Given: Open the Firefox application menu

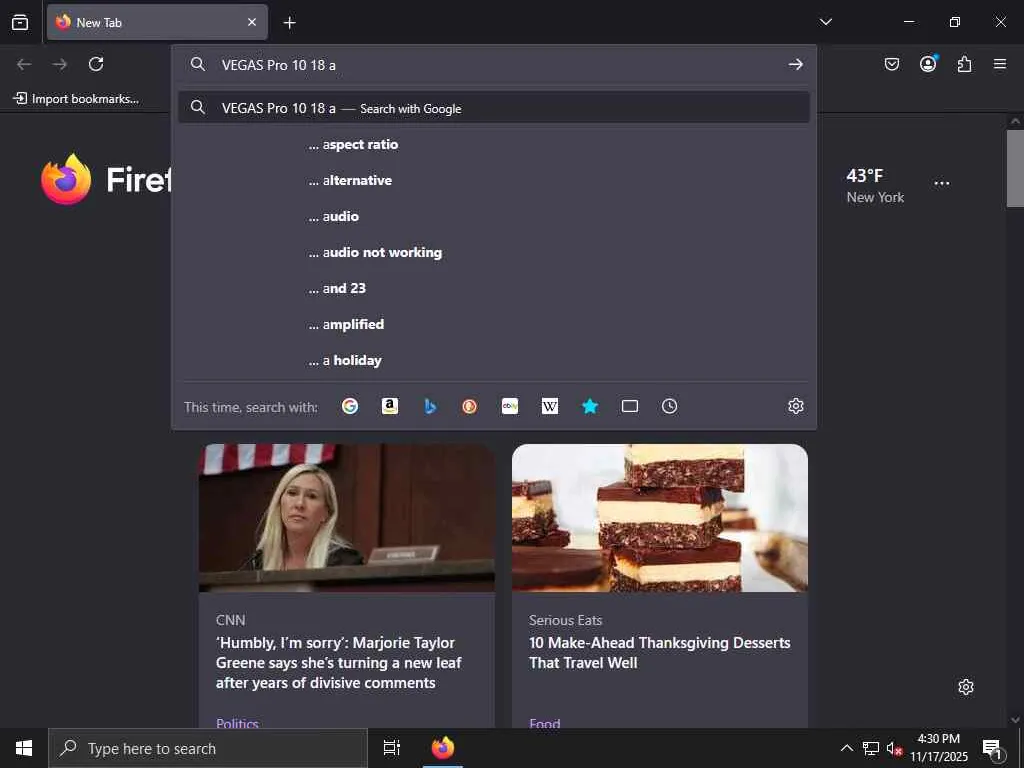Looking at the screenshot, I should pos(1000,64).
